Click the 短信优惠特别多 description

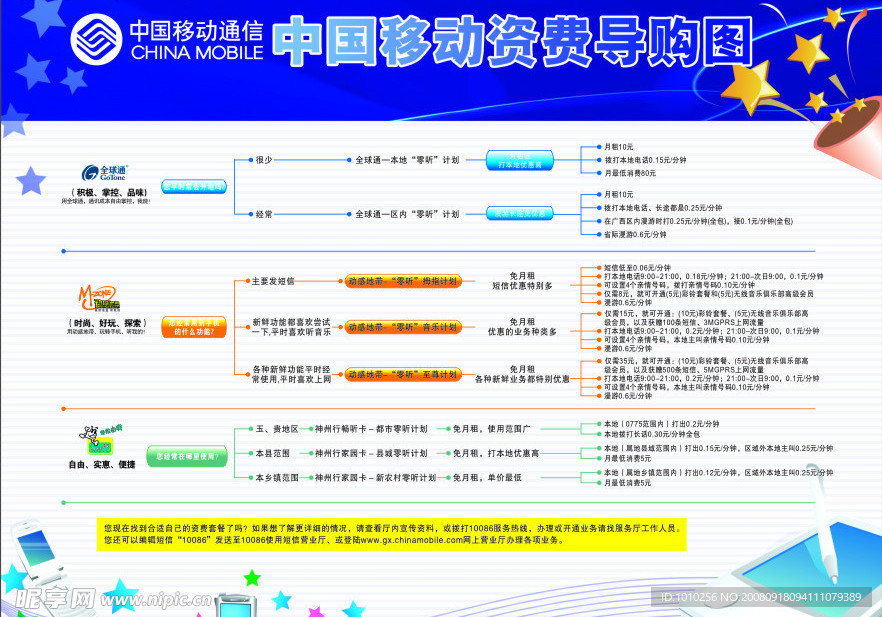click(x=522, y=286)
